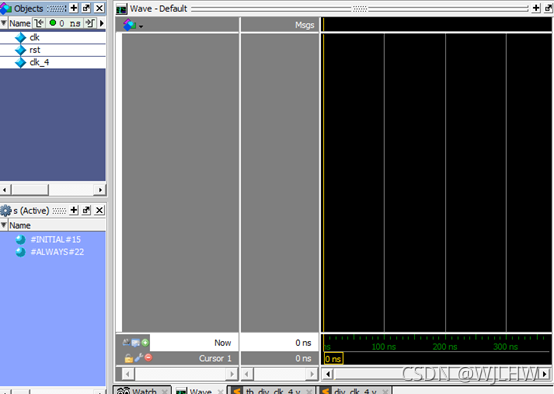The width and height of the screenshot is (554, 394).
Task: Click the 300 ns timeline mark
Action: pyautogui.click(x=506, y=347)
